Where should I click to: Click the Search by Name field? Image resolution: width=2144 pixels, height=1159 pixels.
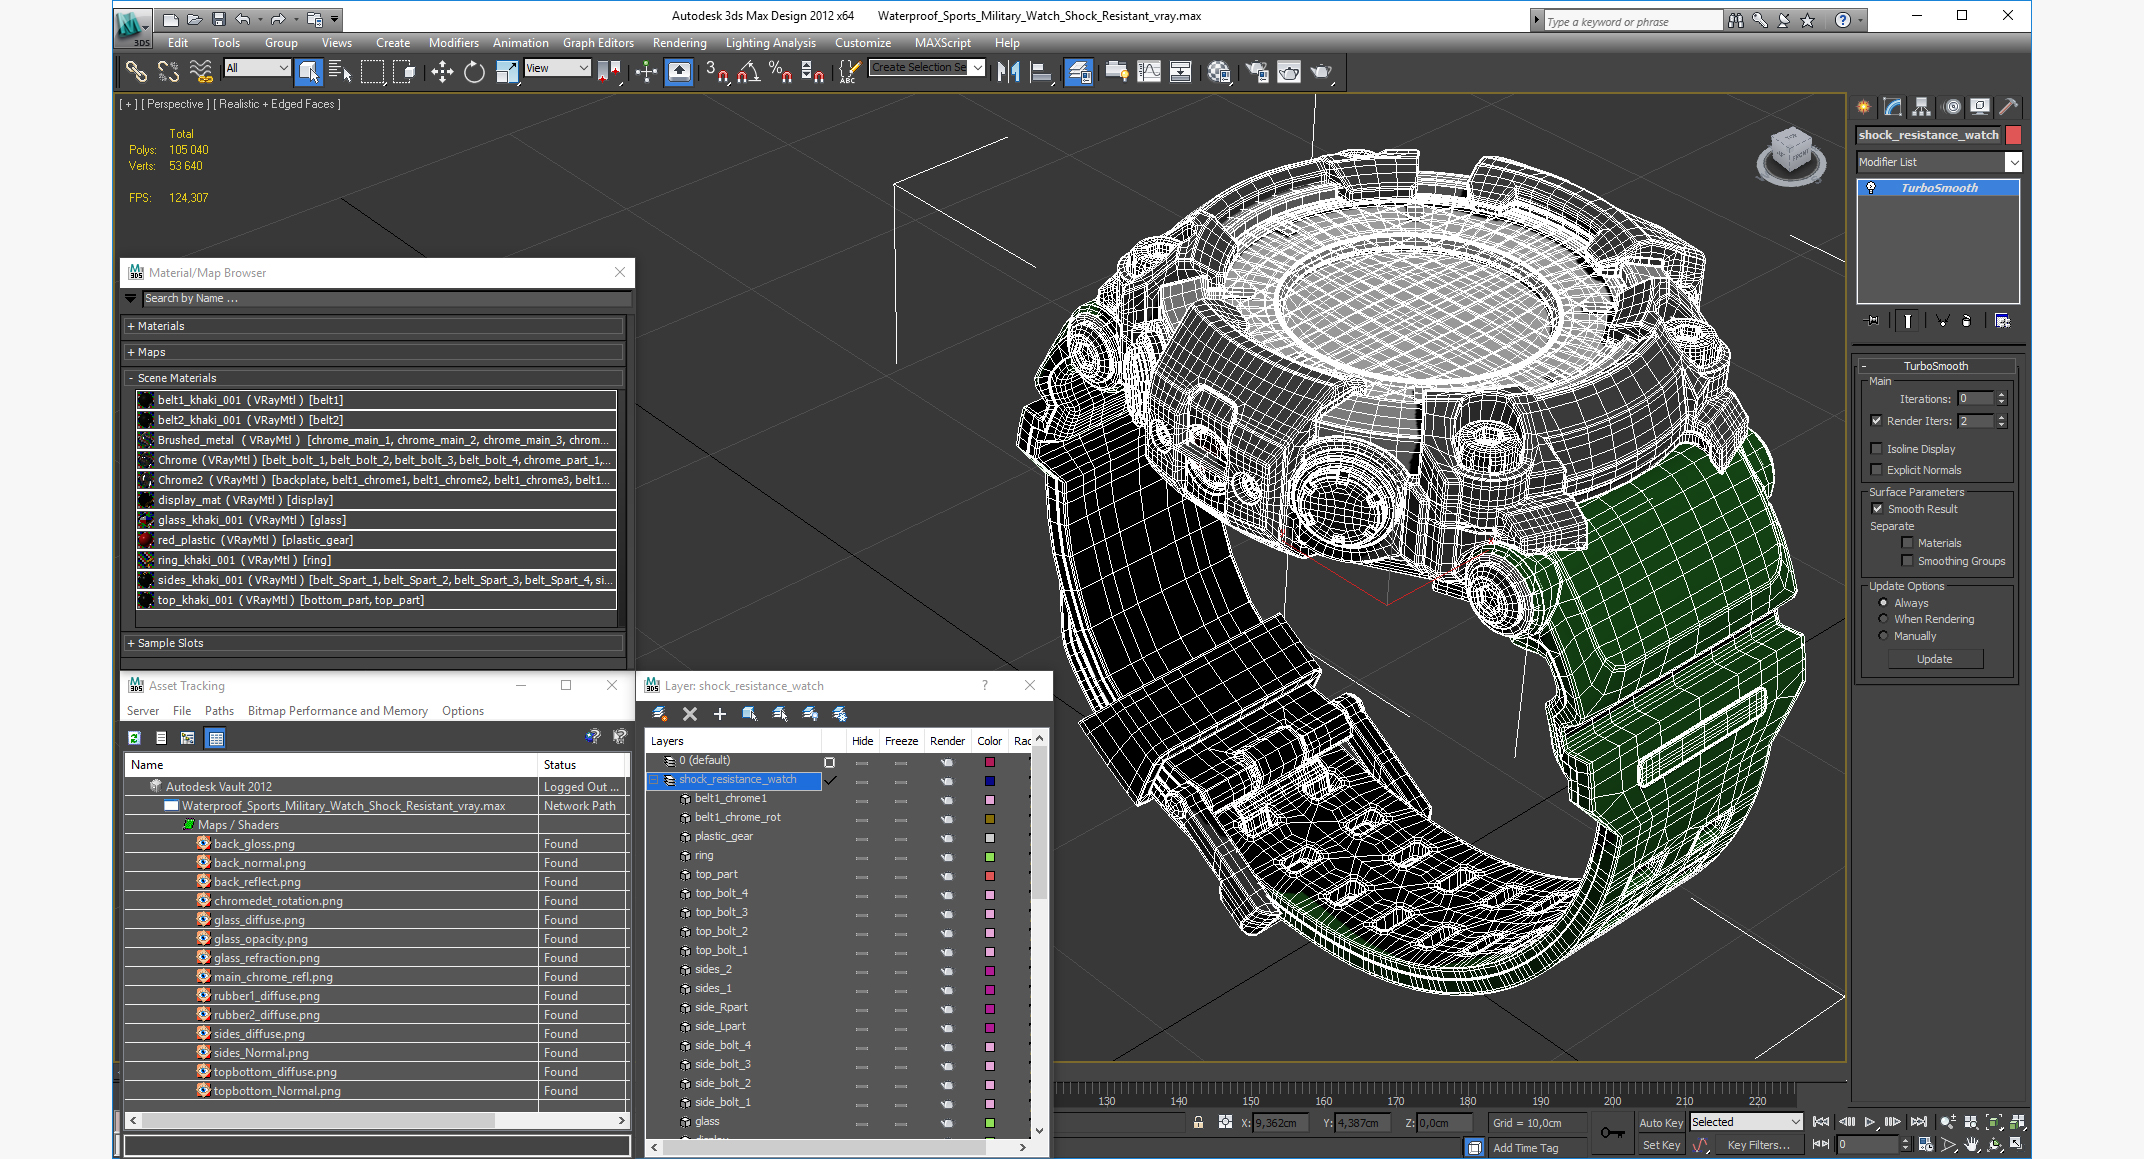pyautogui.click(x=386, y=298)
